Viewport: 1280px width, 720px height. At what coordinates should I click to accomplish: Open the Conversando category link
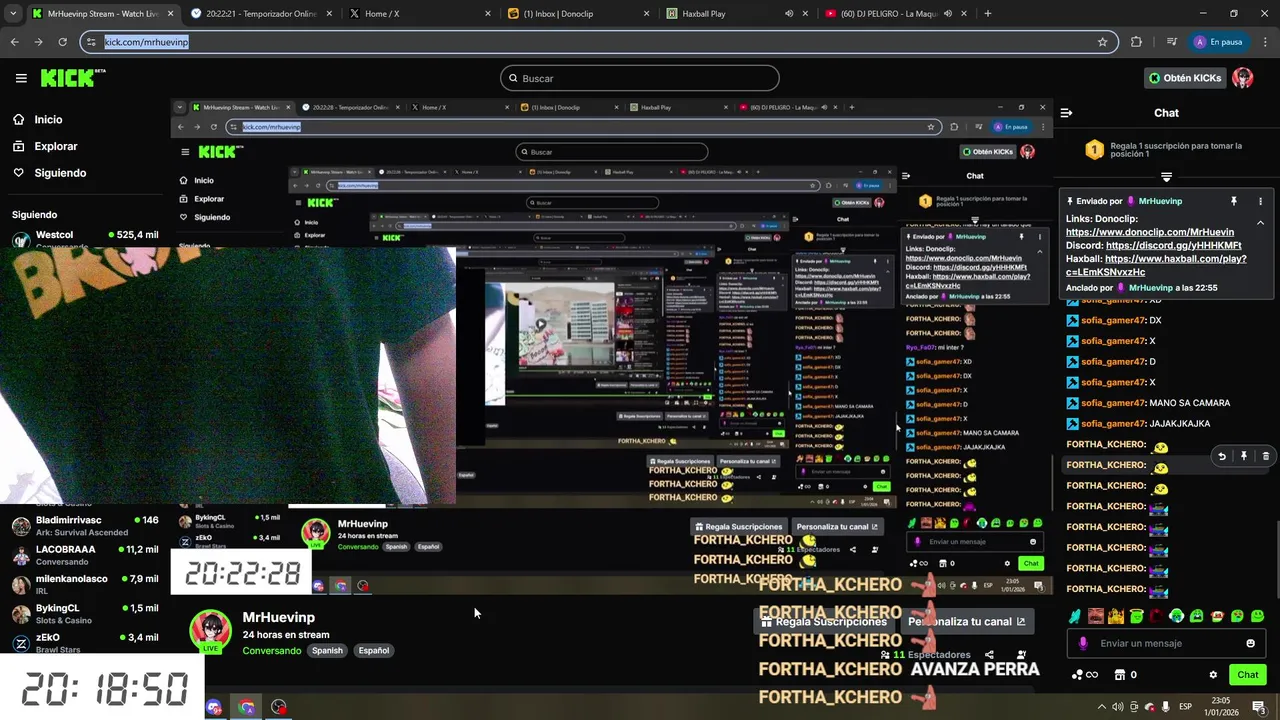pos(272,650)
